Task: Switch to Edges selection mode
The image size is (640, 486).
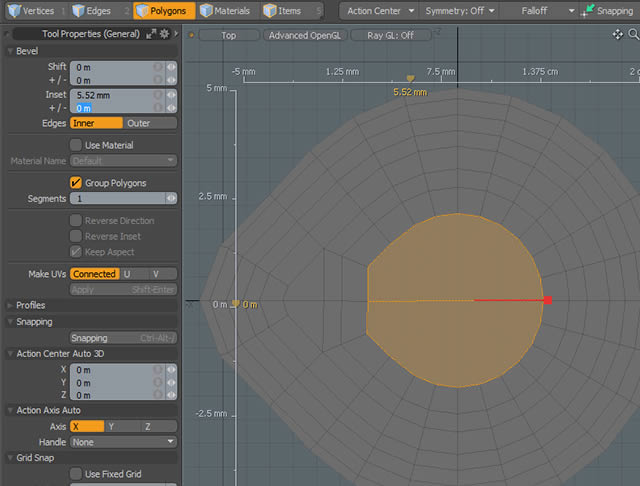Action: click(x=92, y=11)
